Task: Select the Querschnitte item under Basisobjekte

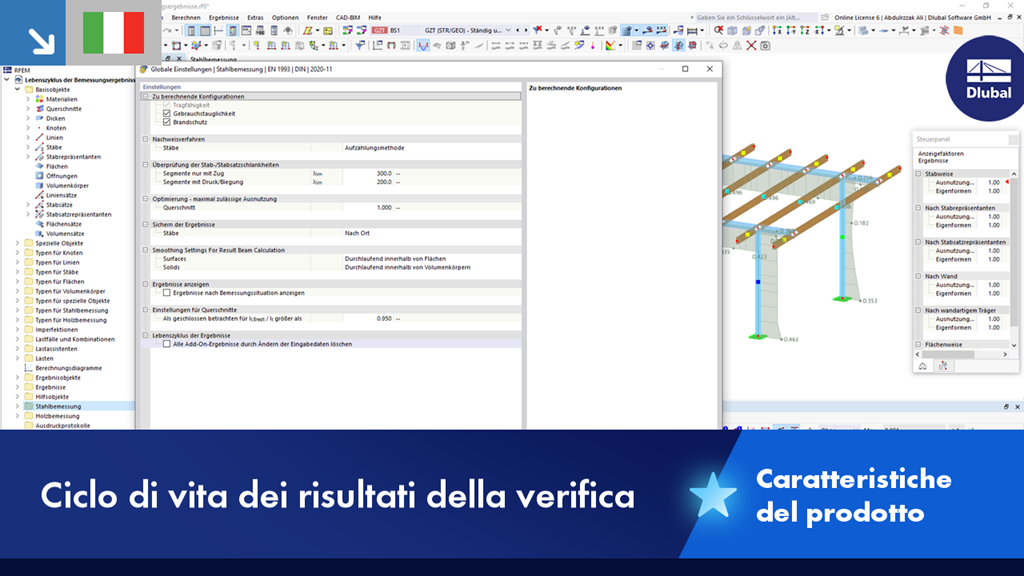Action: pos(65,109)
